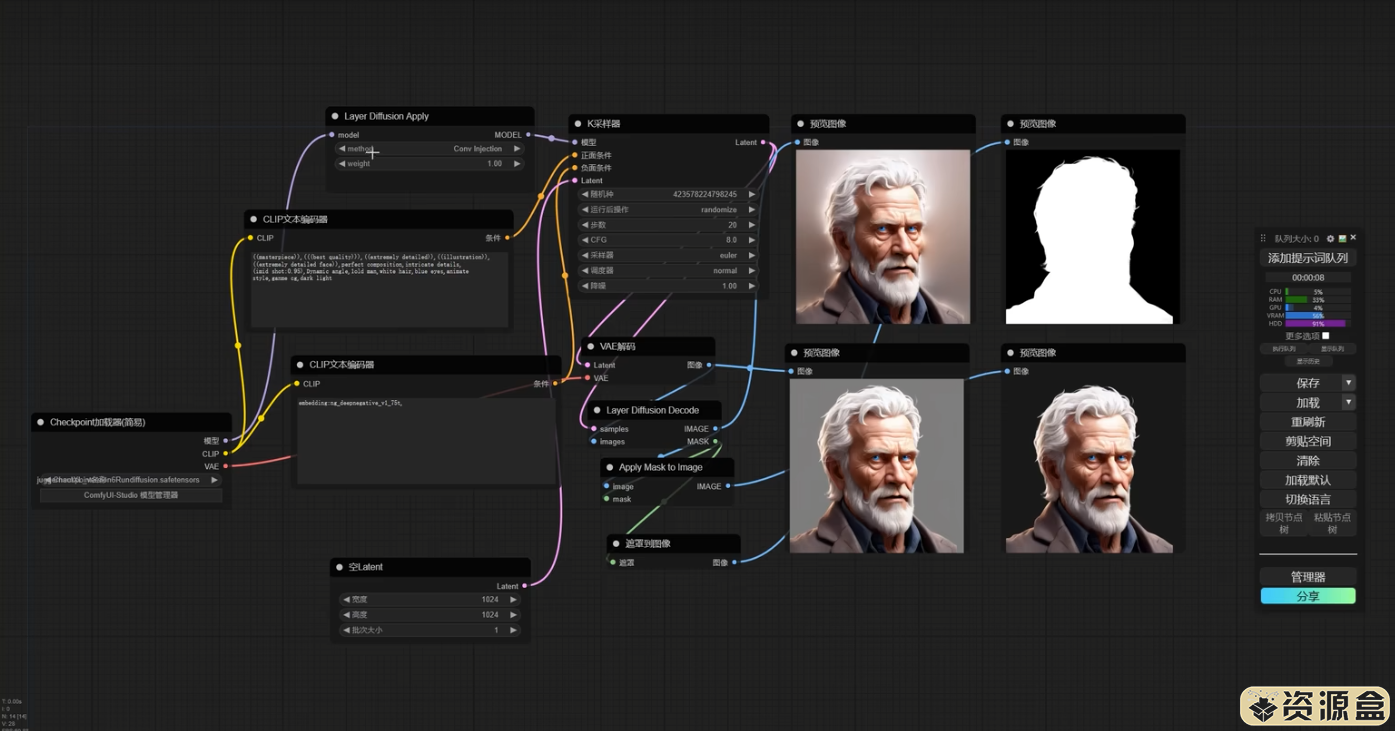Increase 批次大小 with its right arrow

pos(513,631)
